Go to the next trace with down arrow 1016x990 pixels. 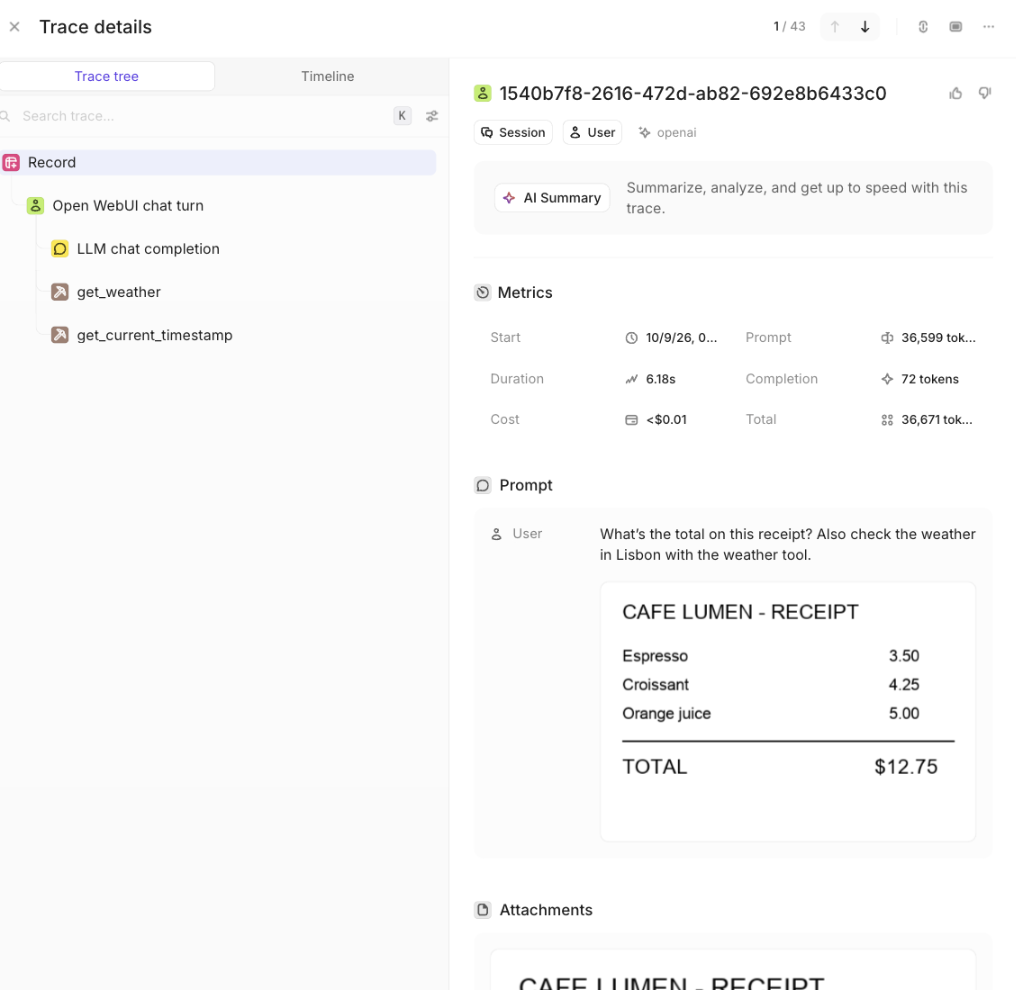(x=865, y=27)
